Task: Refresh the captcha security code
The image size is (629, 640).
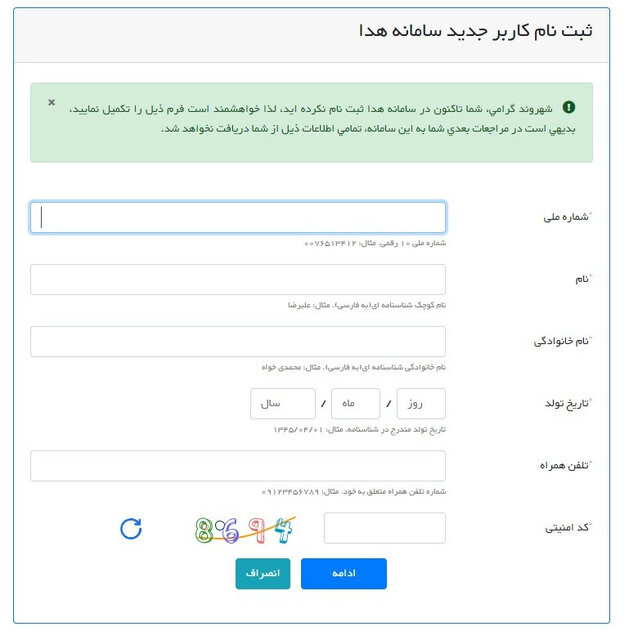Action: (x=131, y=528)
